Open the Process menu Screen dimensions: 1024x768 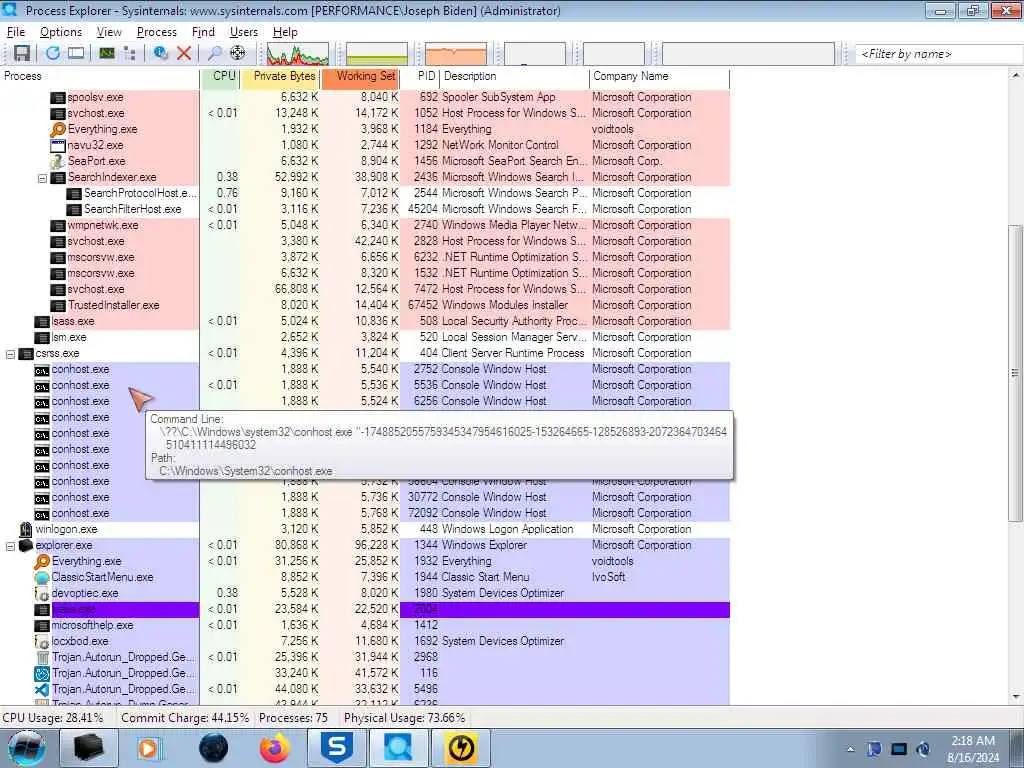coord(157,32)
